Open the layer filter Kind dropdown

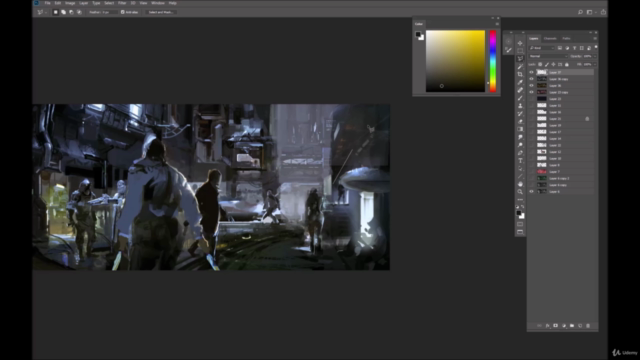(542, 48)
